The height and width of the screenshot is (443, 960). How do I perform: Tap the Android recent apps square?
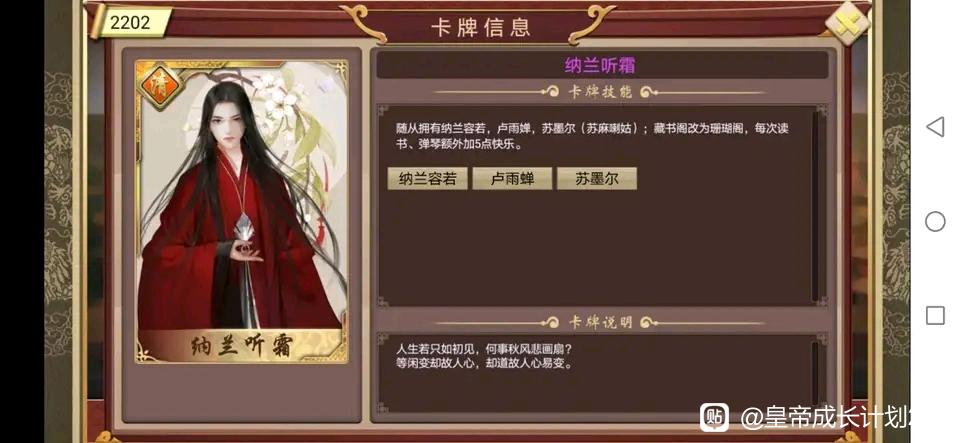pyautogui.click(x=935, y=316)
